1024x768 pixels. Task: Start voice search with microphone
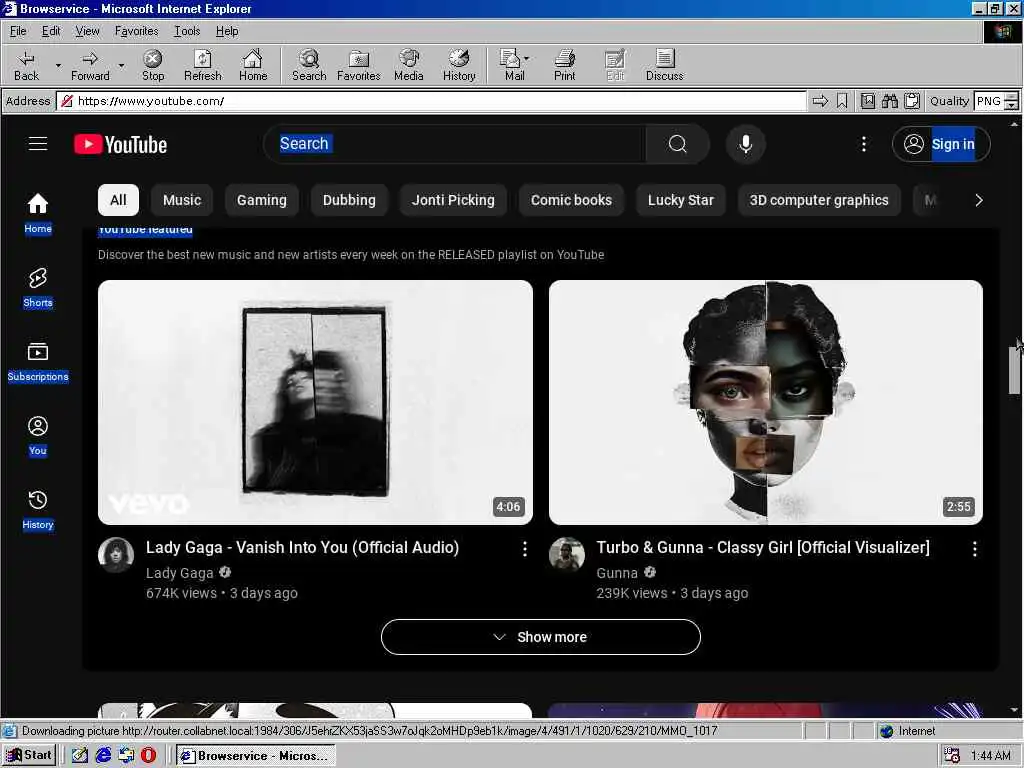(x=745, y=144)
